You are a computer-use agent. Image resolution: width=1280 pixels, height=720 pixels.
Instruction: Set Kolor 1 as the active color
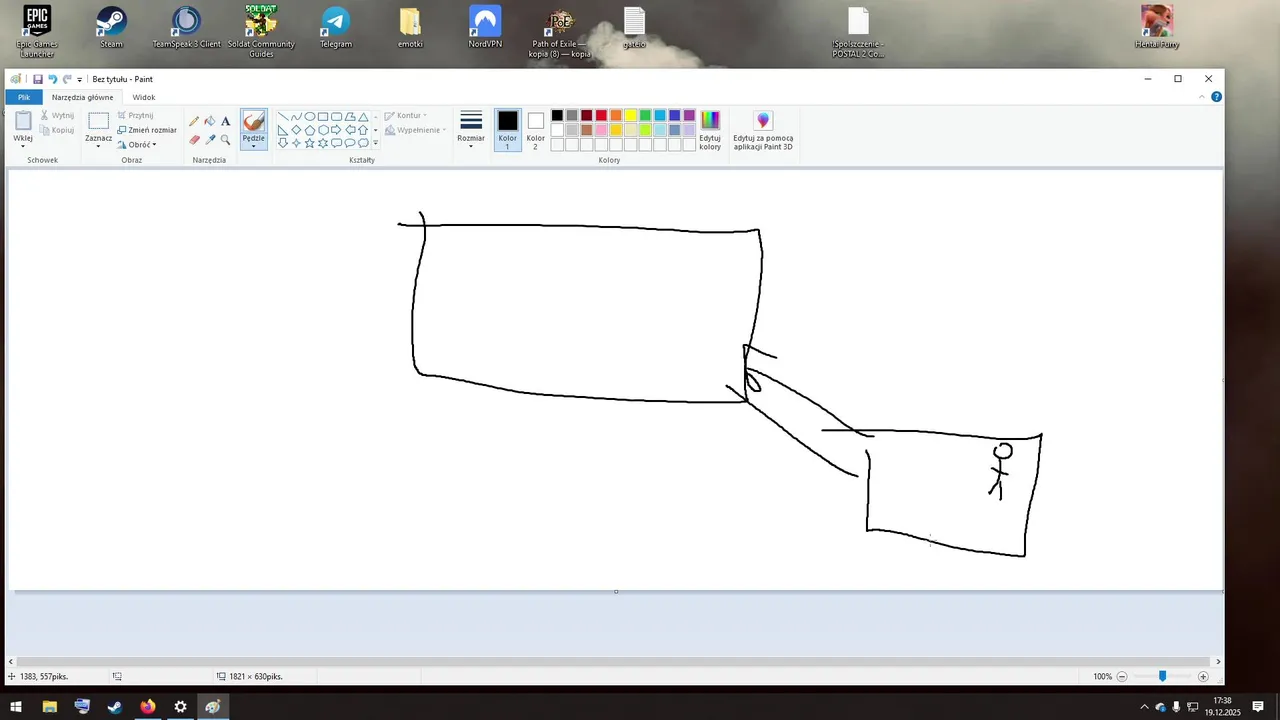click(x=508, y=130)
